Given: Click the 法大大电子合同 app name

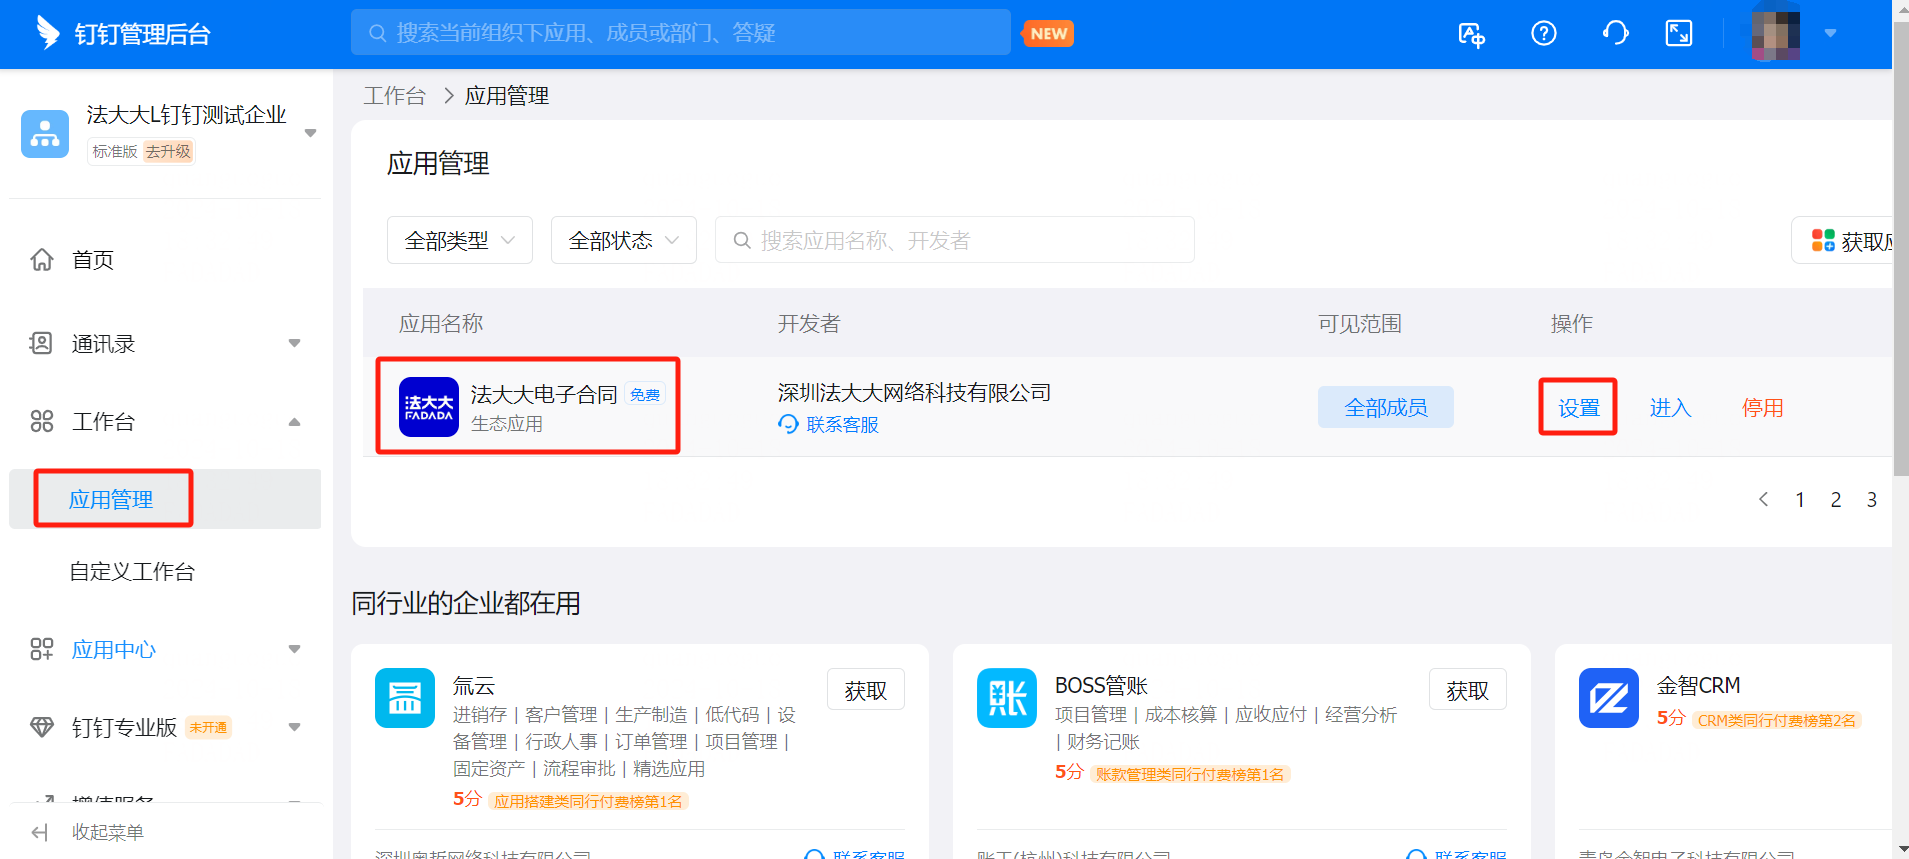Looking at the screenshot, I should tap(544, 394).
